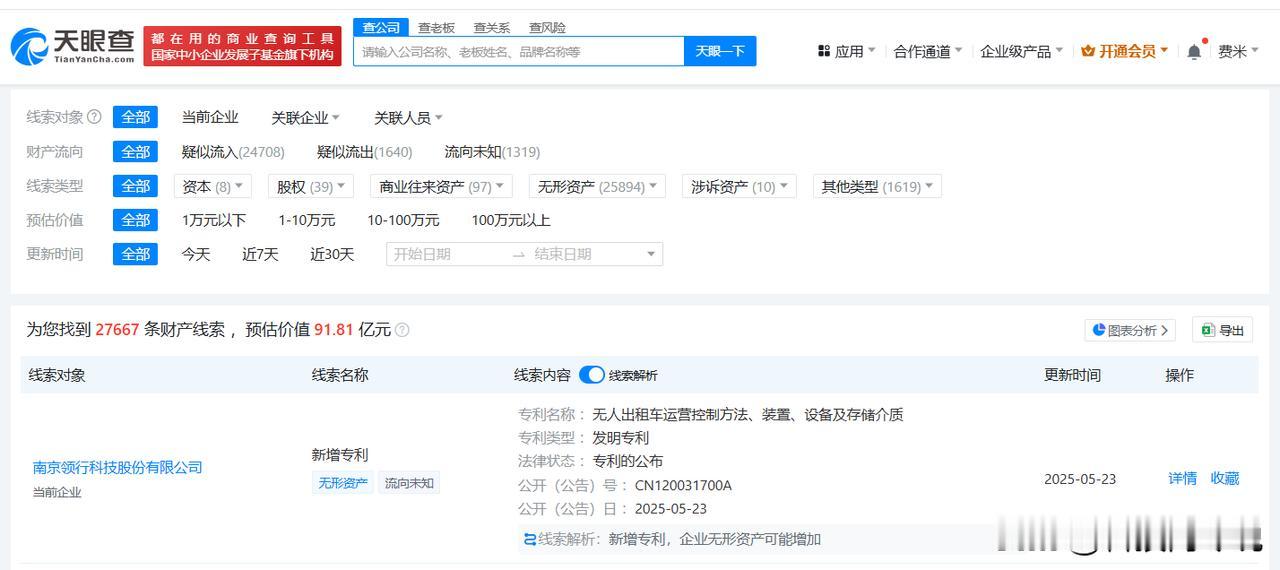
Task: Open the 资本 (8) dropdown
Action: coord(212,186)
